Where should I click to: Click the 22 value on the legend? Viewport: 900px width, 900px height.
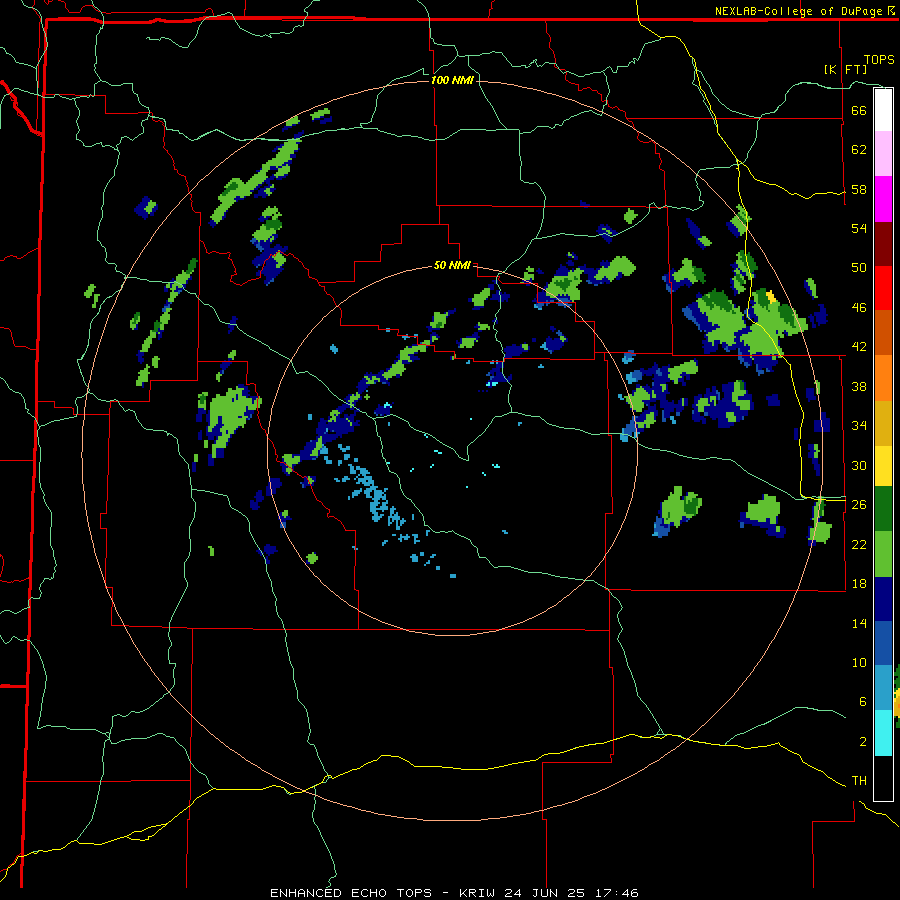859,544
